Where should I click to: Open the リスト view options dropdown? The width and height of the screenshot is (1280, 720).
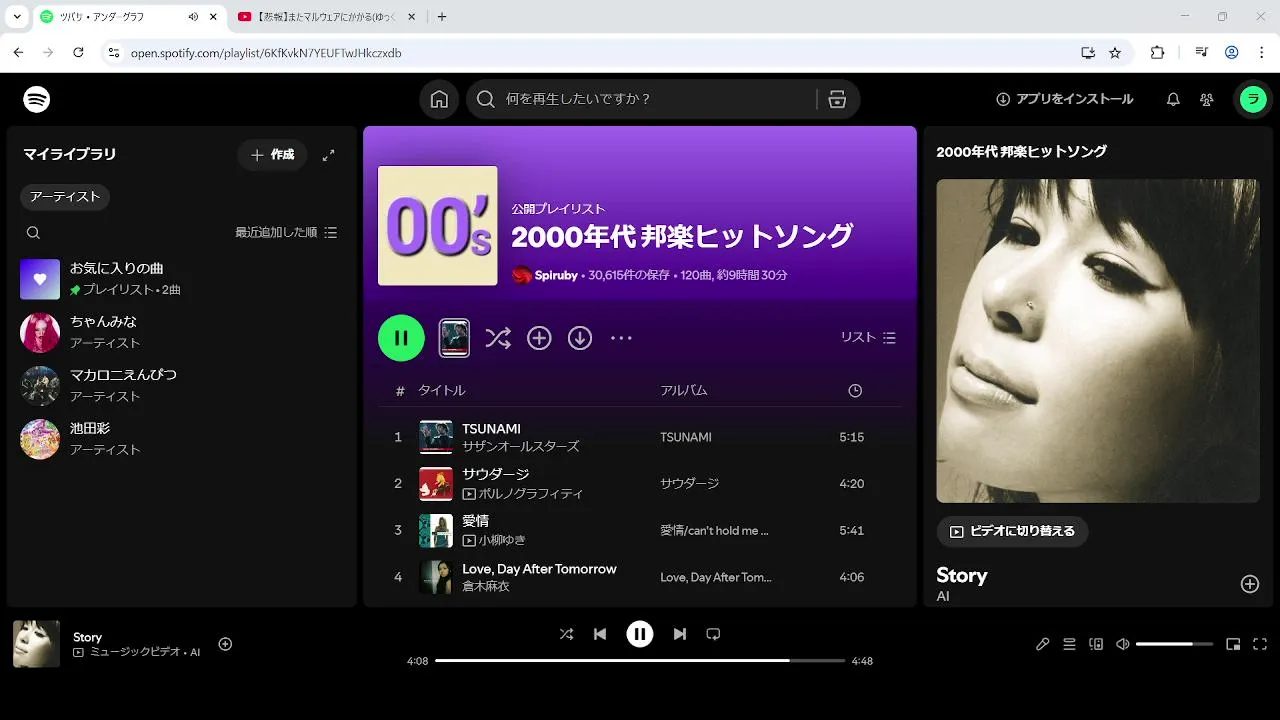(868, 338)
